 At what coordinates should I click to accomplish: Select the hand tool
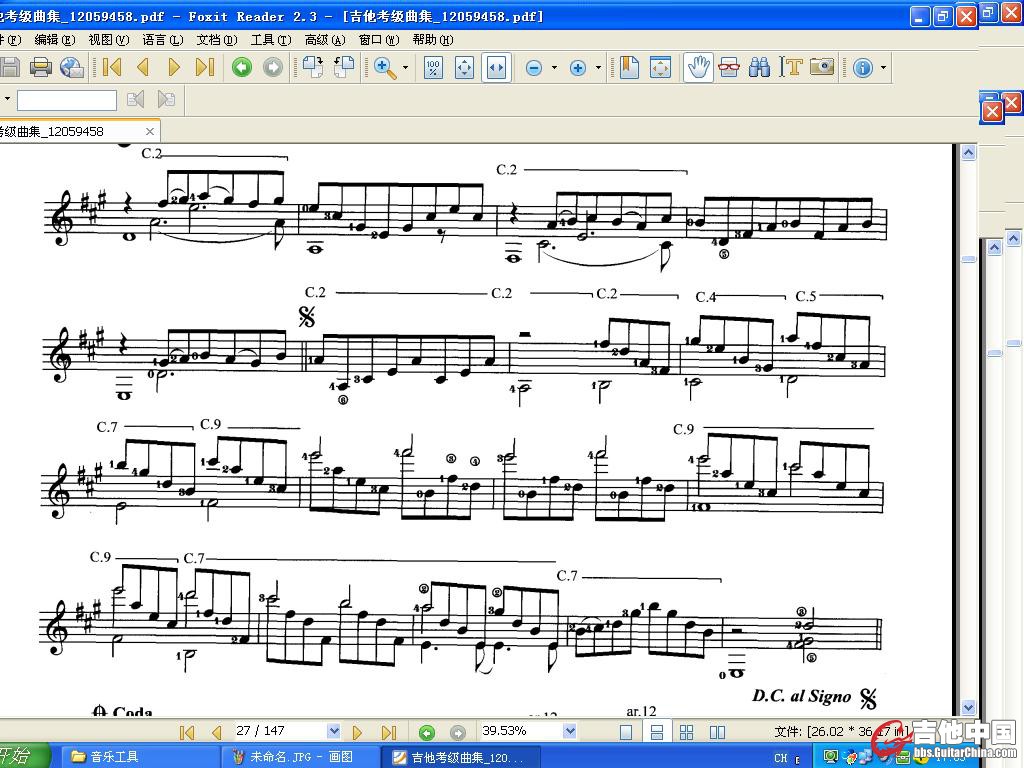698,67
